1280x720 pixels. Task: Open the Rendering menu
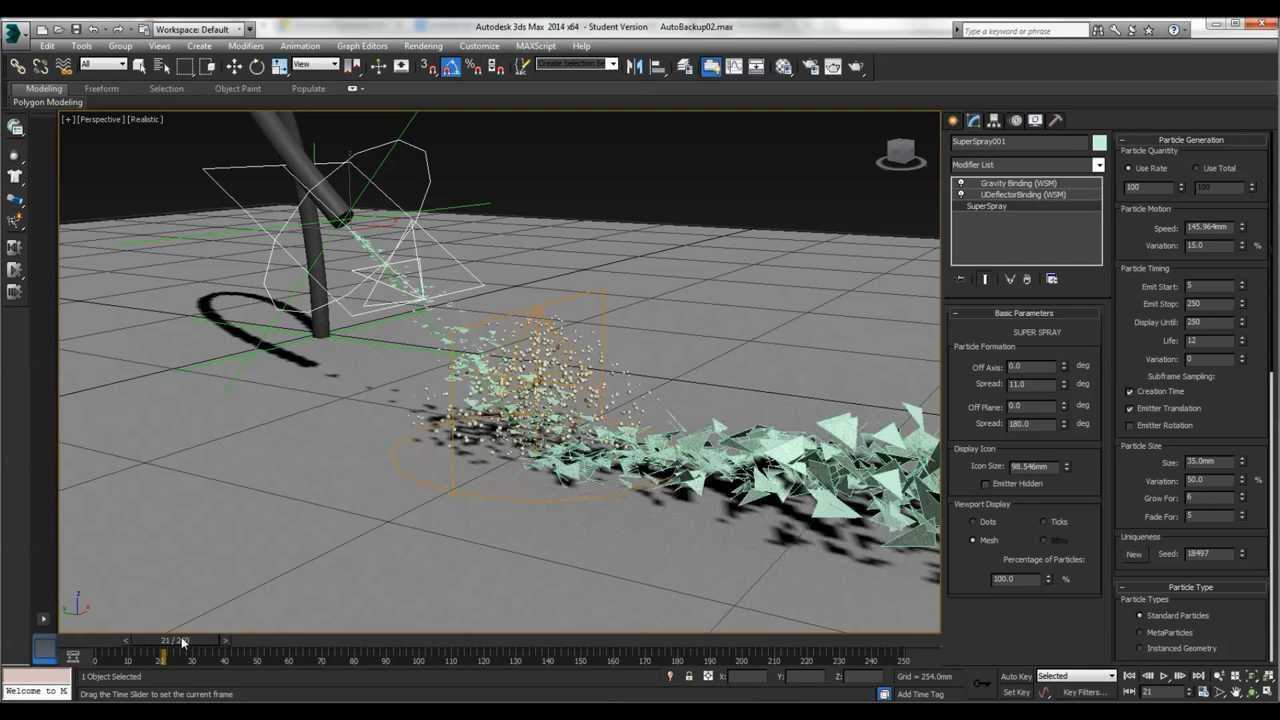point(422,46)
